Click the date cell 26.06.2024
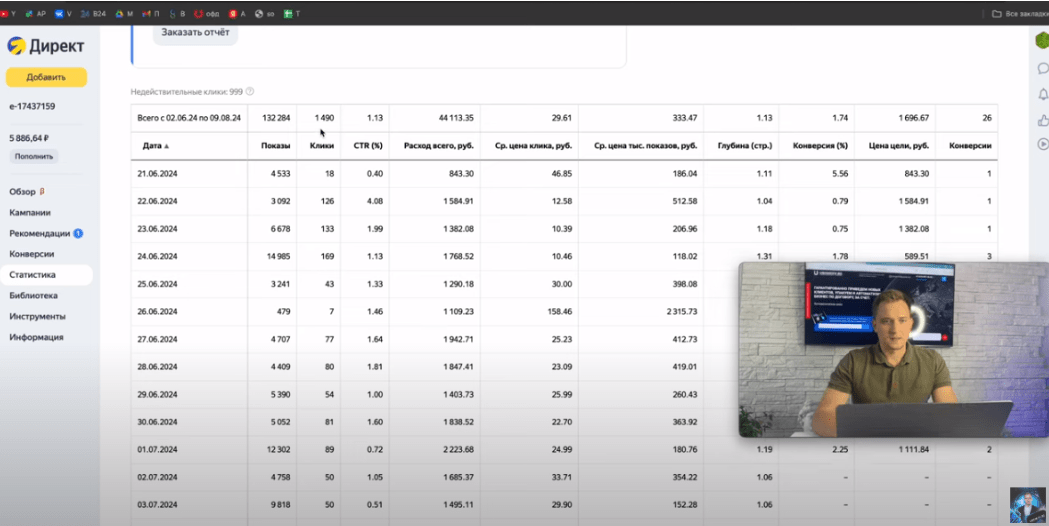 [157, 312]
